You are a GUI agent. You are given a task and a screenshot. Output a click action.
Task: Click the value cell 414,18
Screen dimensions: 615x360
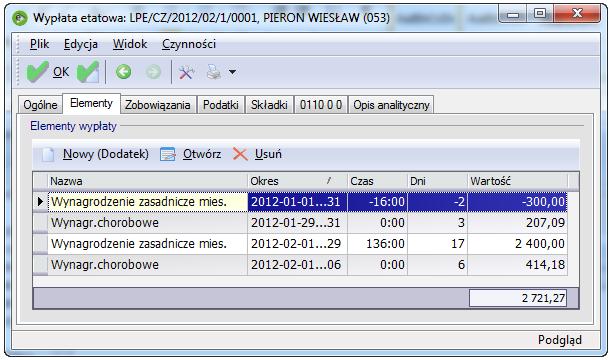(517, 265)
